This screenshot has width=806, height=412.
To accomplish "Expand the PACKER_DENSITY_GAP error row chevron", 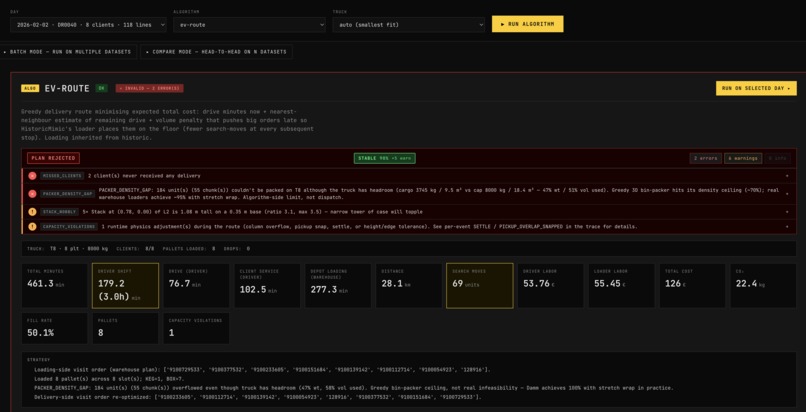I will point(787,194).
